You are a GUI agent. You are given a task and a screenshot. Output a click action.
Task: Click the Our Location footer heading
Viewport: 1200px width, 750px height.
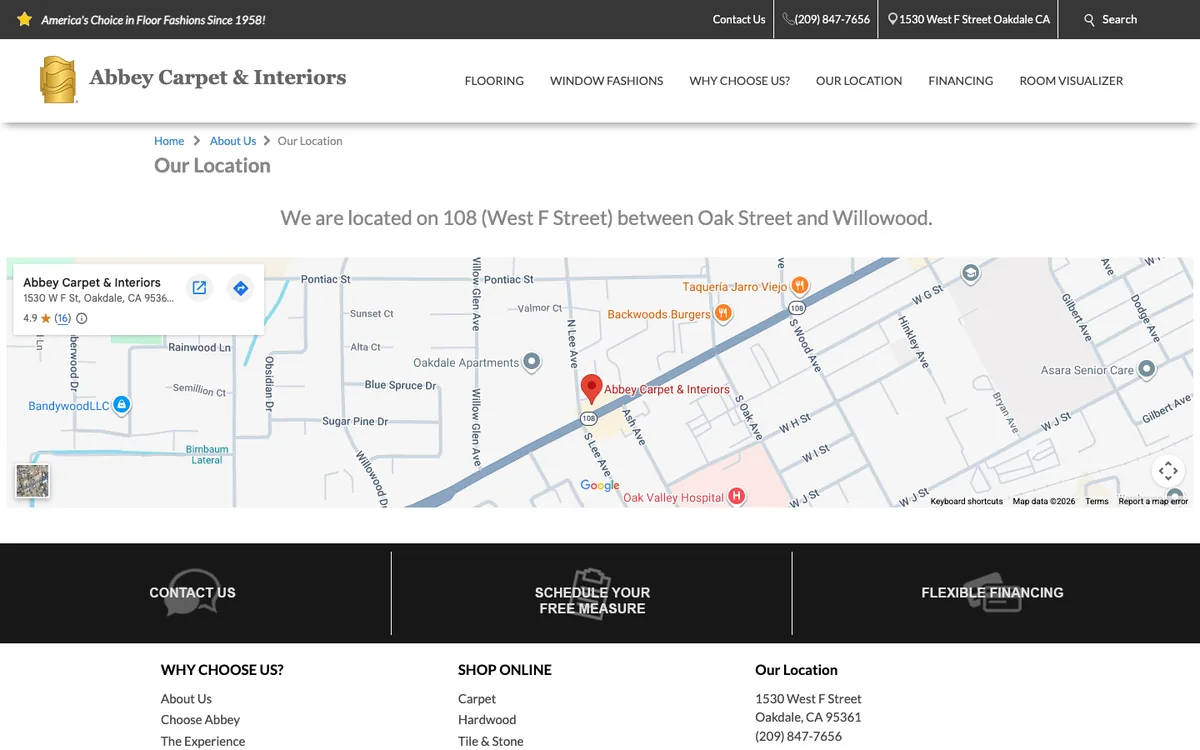pos(796,670)
